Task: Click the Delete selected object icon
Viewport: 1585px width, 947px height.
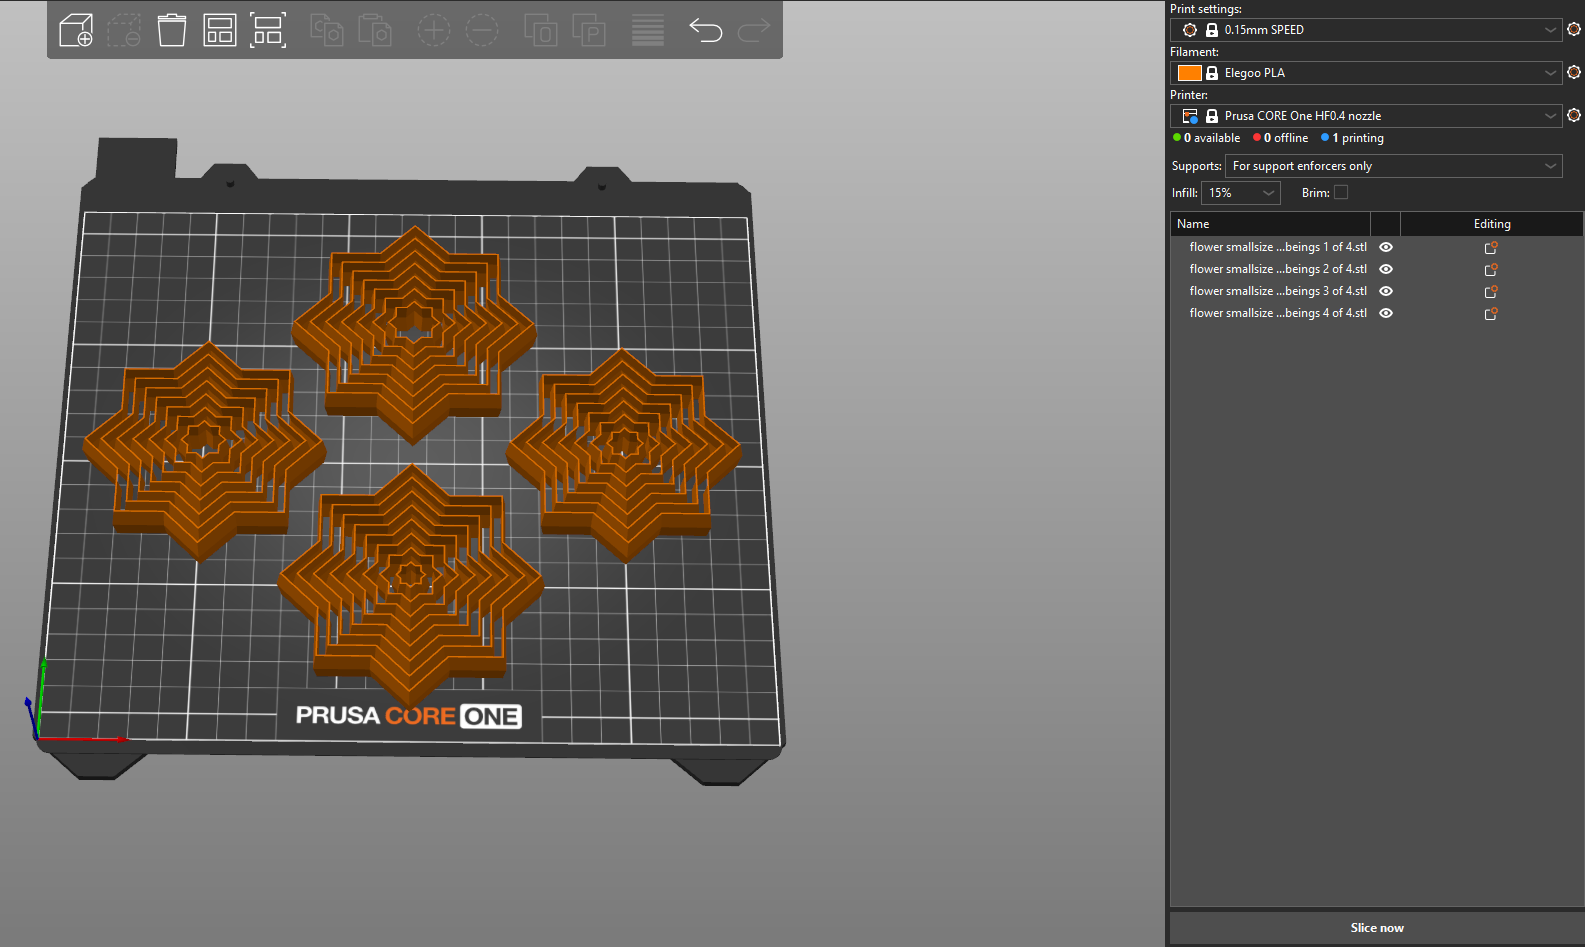Action: click(x=124, y=30)
